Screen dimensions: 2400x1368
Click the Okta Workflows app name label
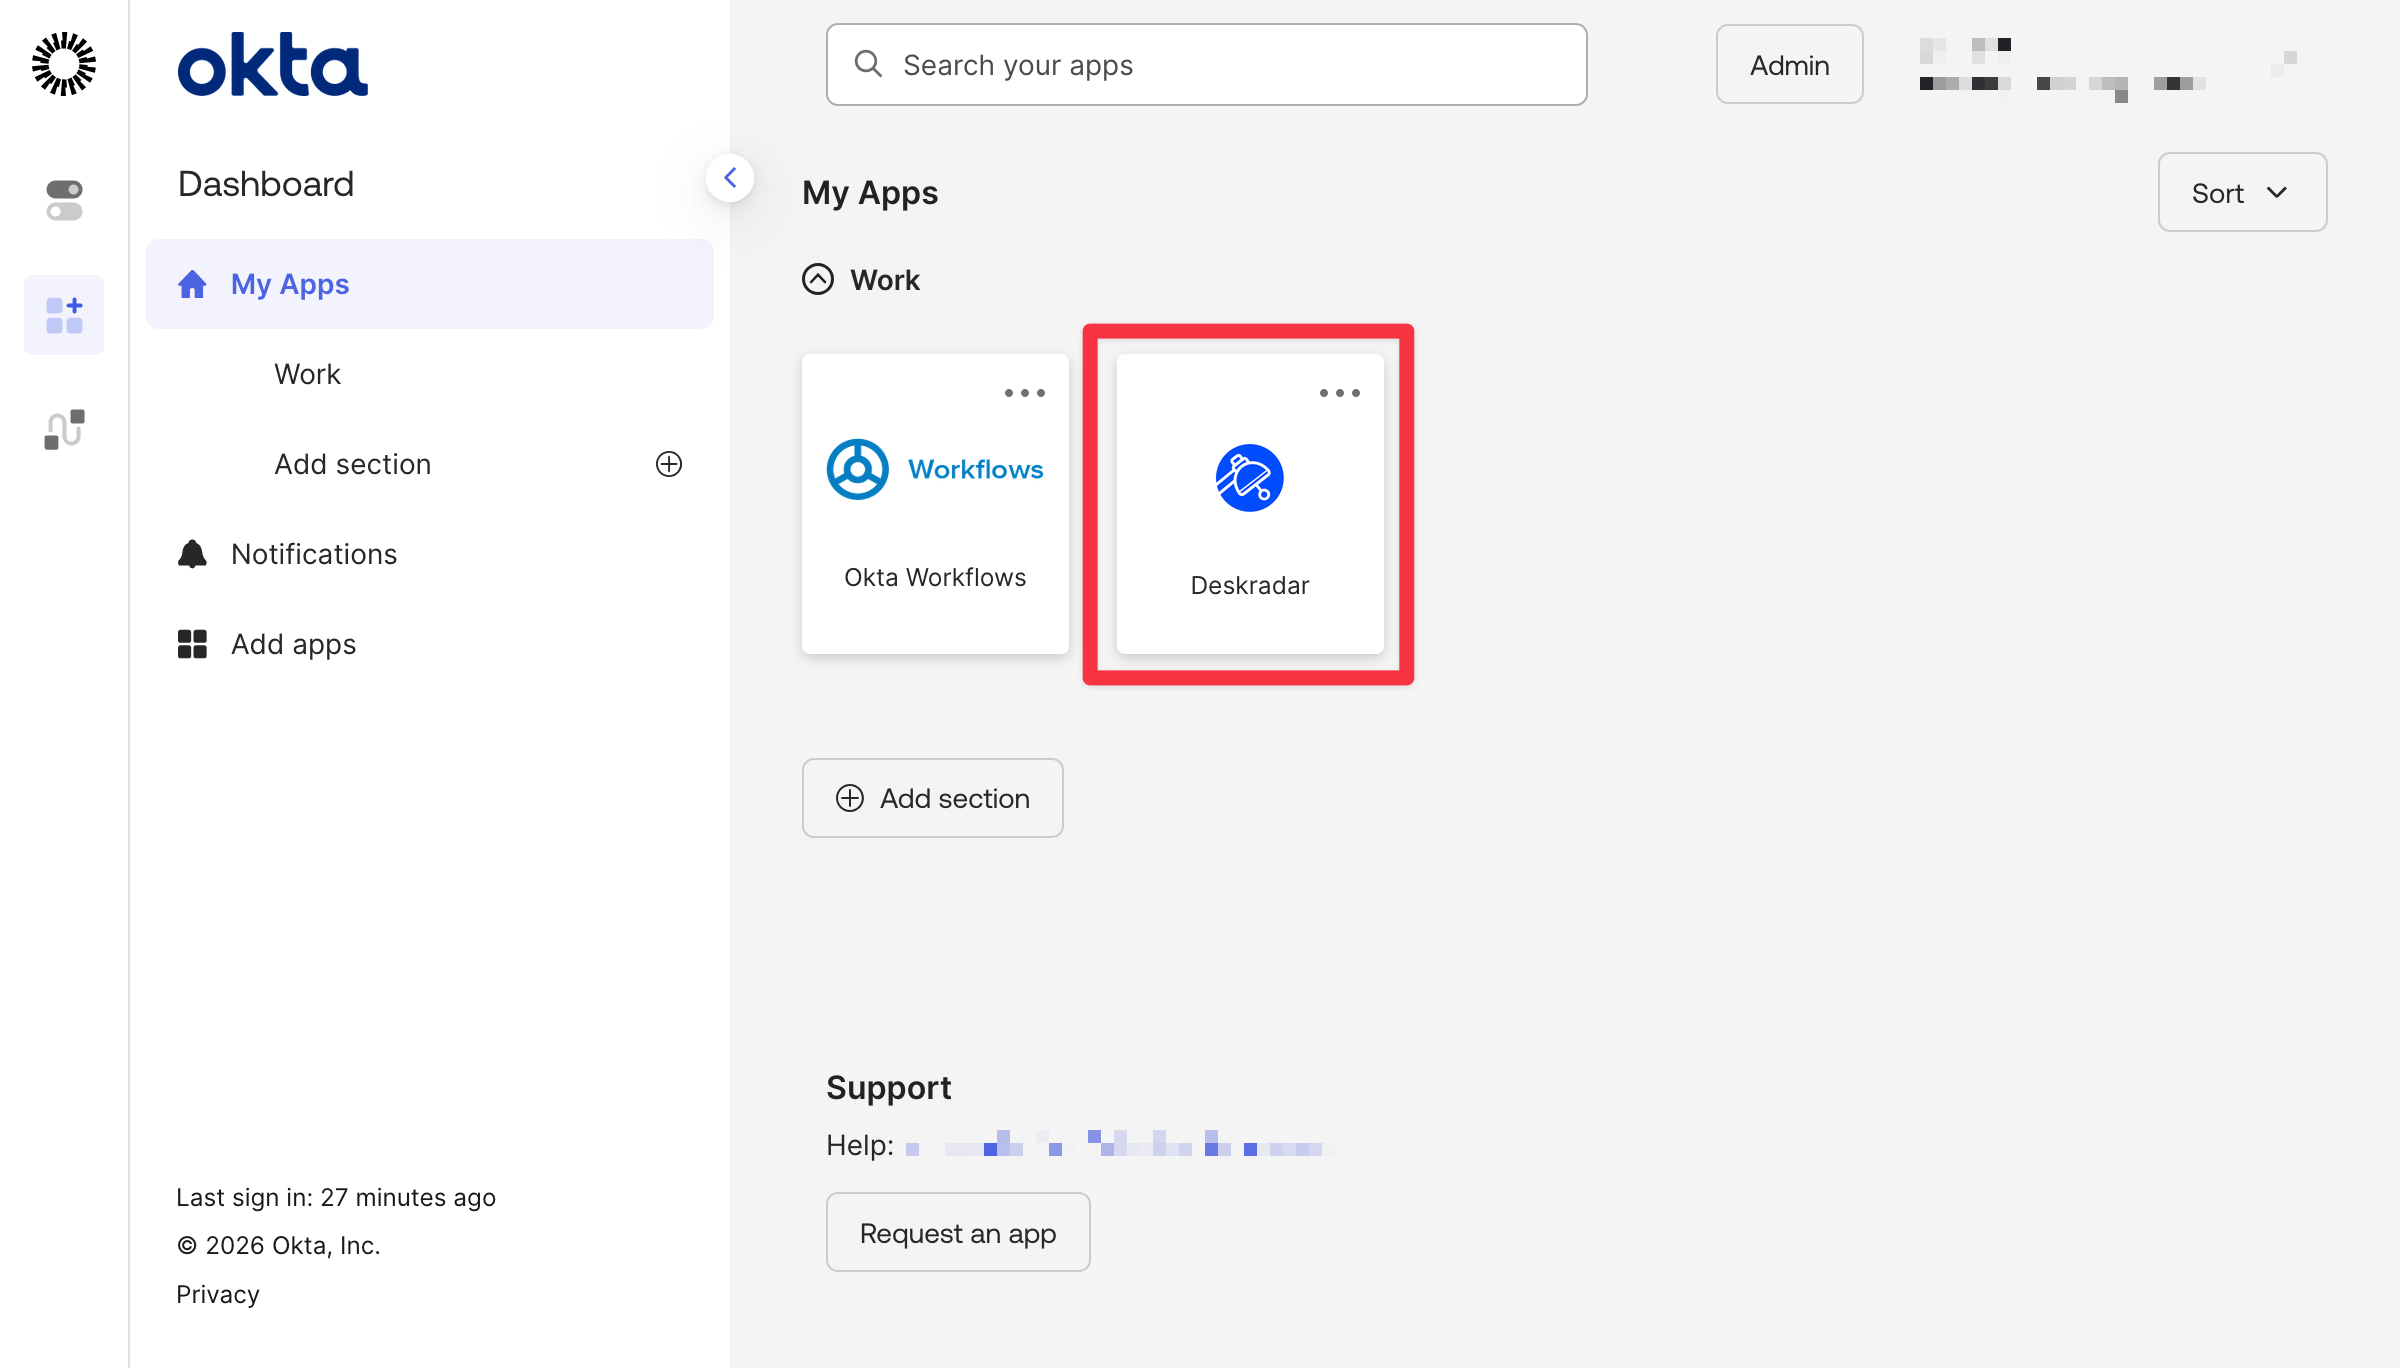[935, 577]
